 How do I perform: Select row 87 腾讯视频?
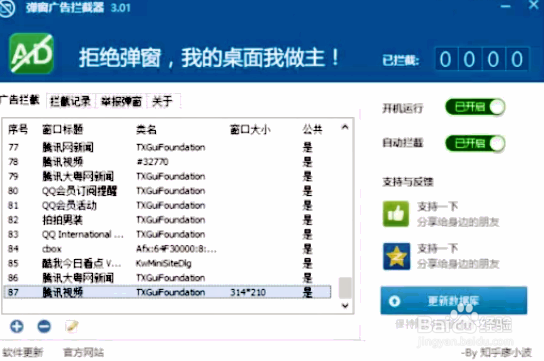tap(167, 292)
